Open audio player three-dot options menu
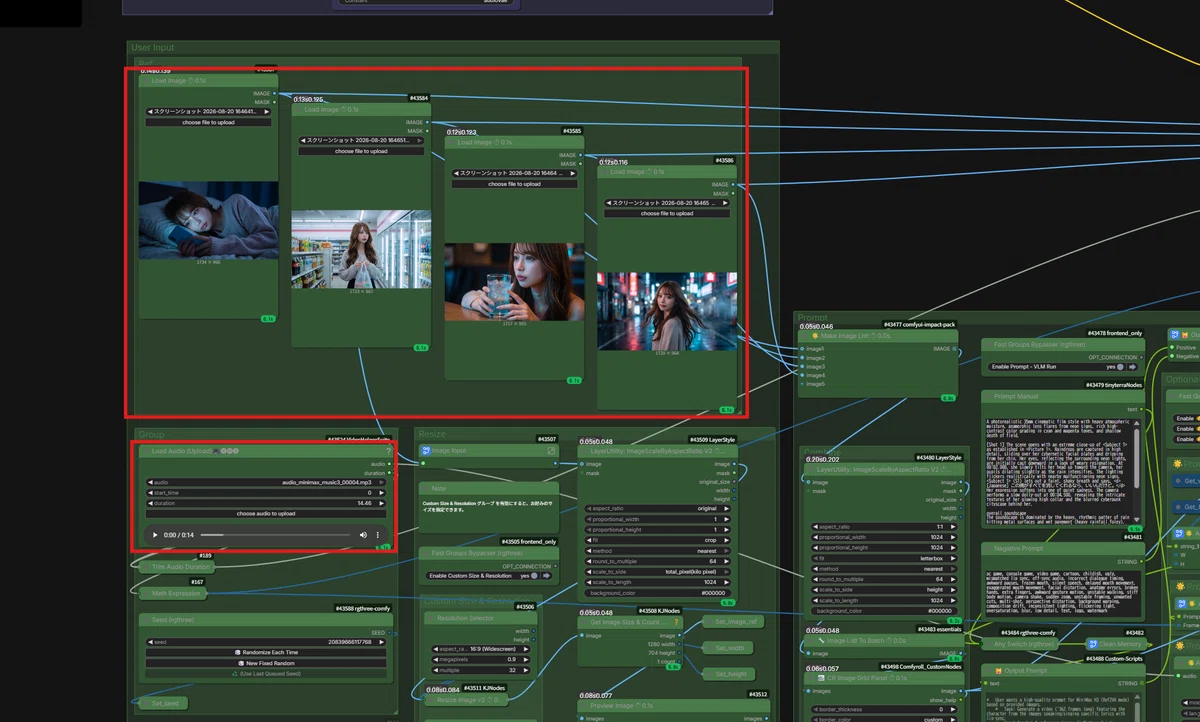The height and width of the screenshot is (722, 1200). tap(378, 535)
